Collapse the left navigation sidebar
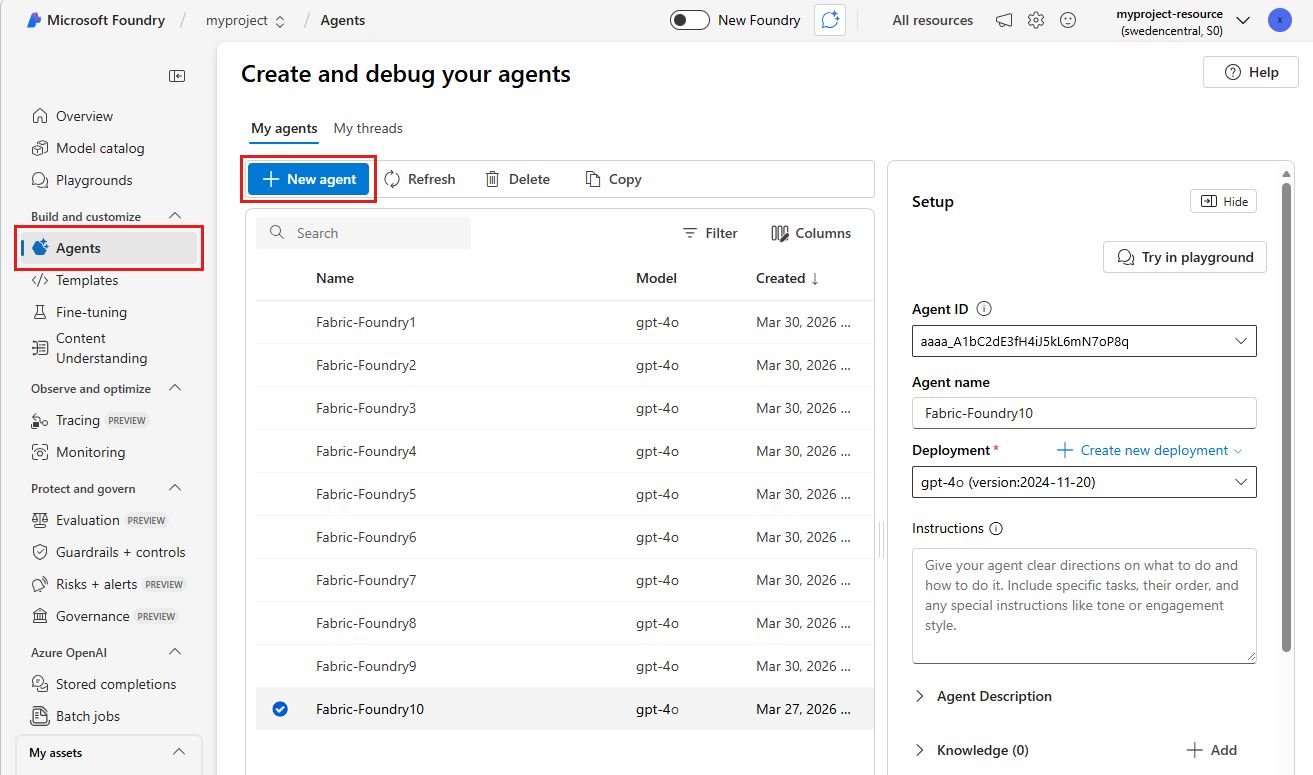Viewport: 1313px width, 775px height. (177, 76)
